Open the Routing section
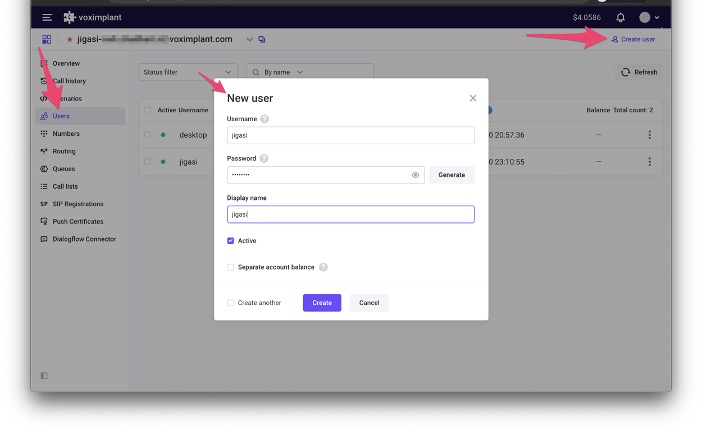This screenshot has width=702, height=432. [x=64, y=151]
